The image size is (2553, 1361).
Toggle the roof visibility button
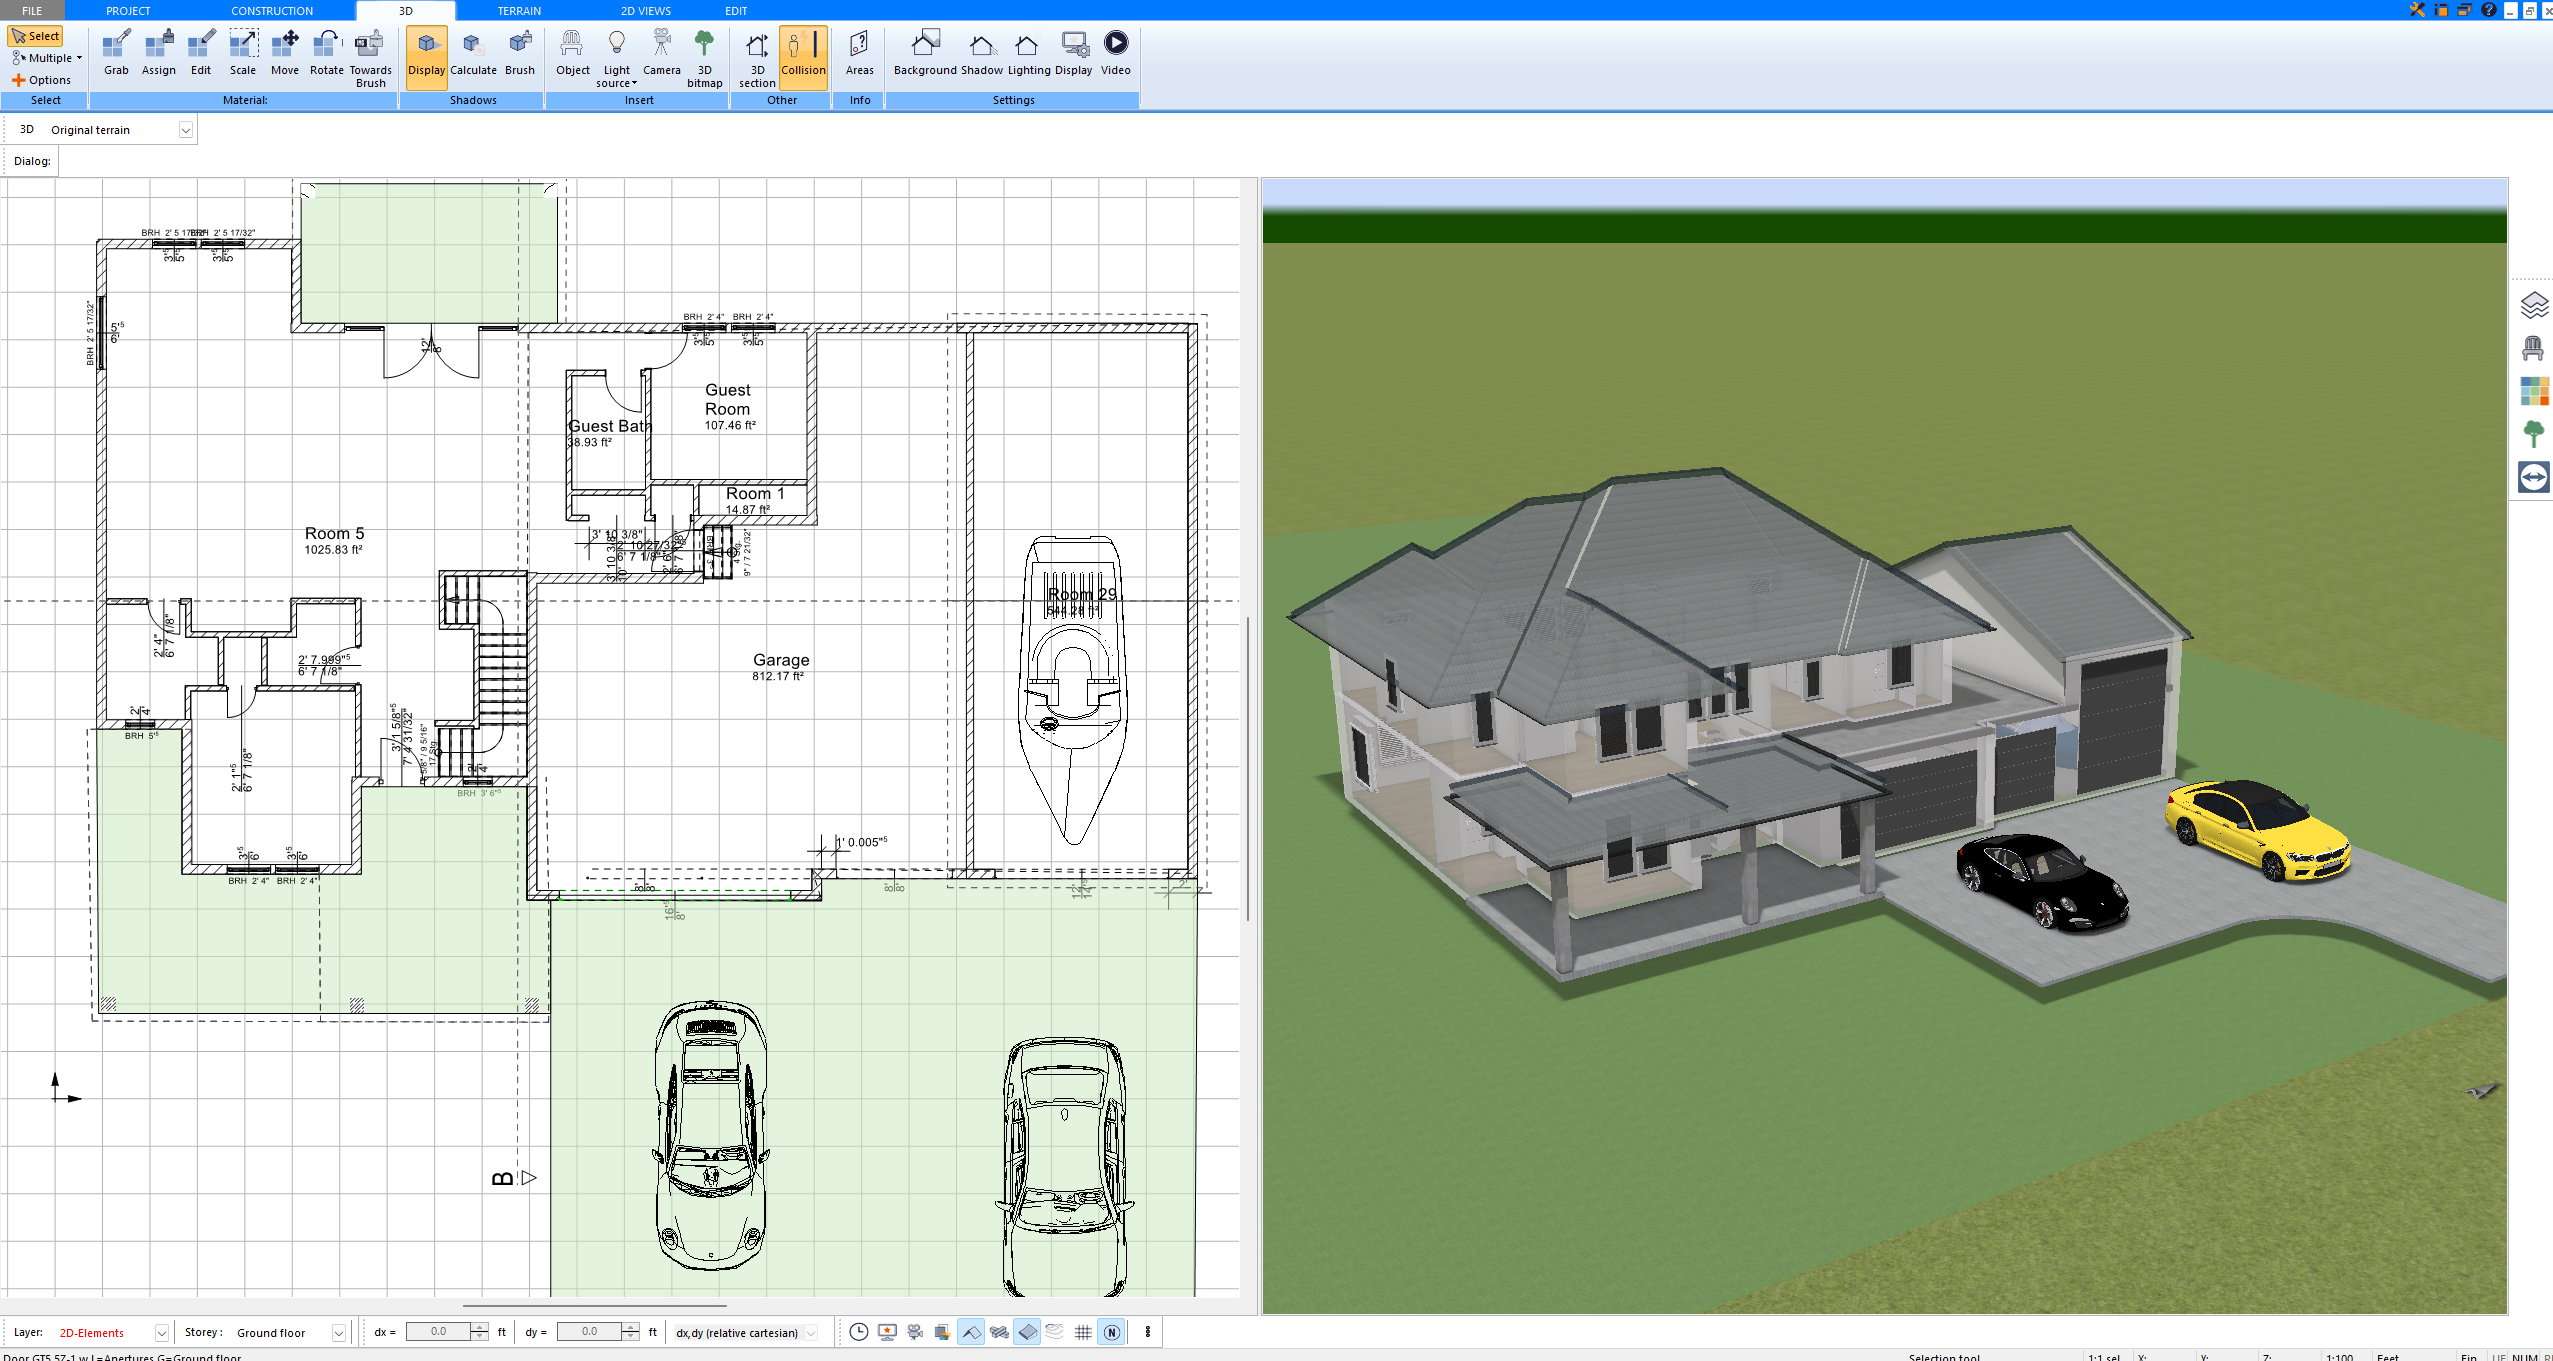coord(970,1332)
